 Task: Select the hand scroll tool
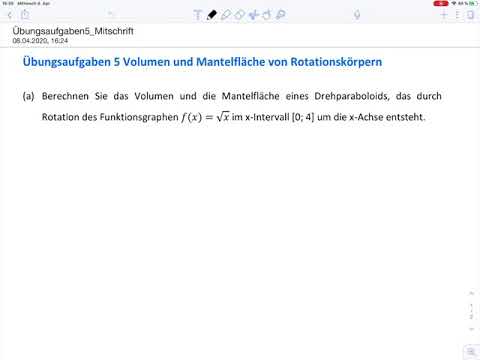(x=267, y=15)
